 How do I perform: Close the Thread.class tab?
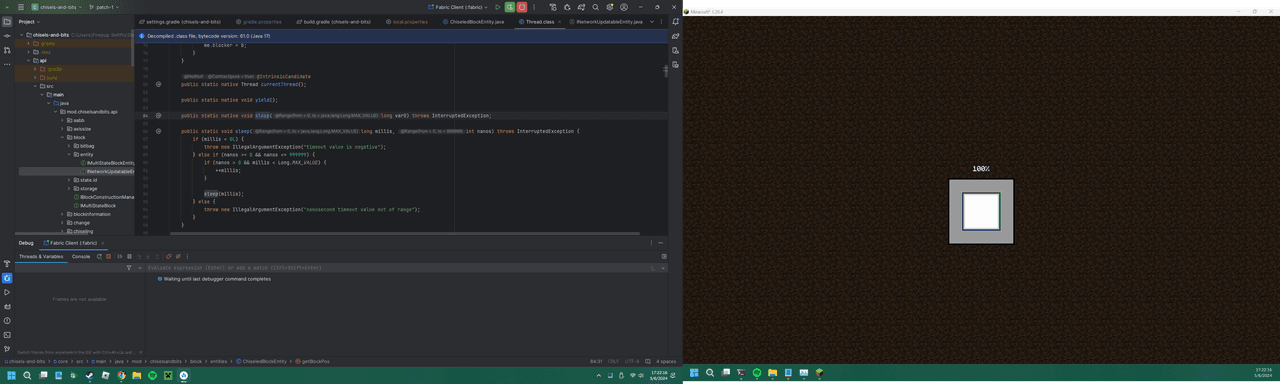560,21
